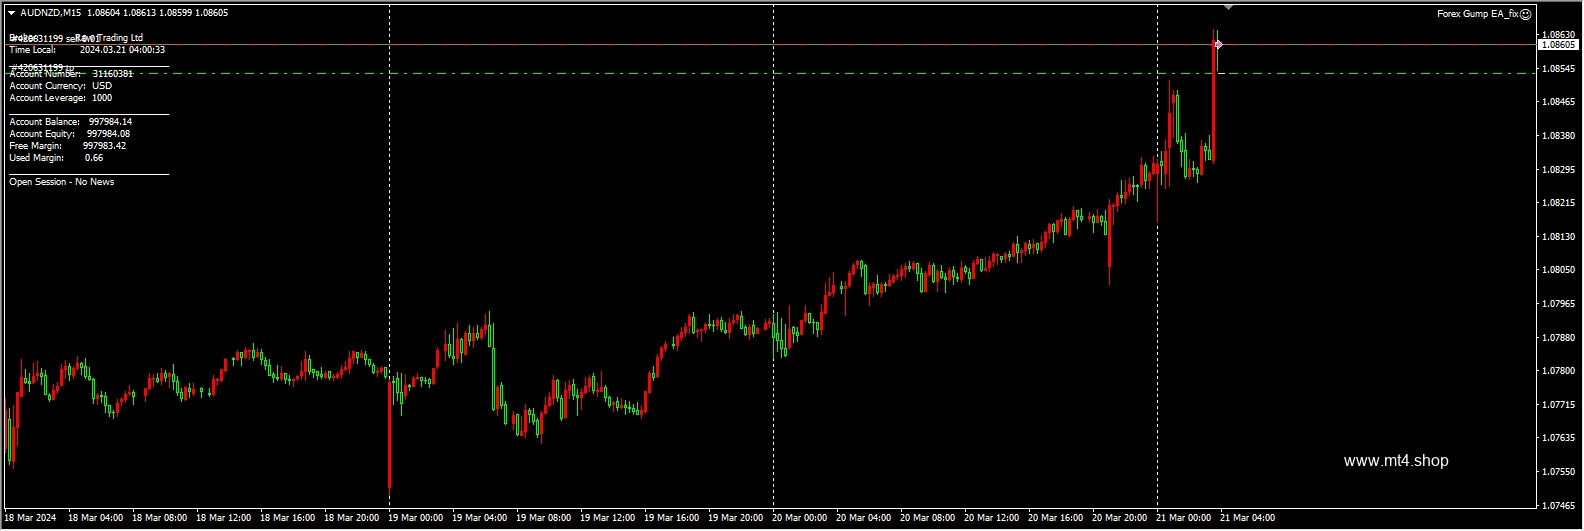Select the pink sell-order arrow marker on the chart
The image size is (1584, 531).
tap(1218, 45)
